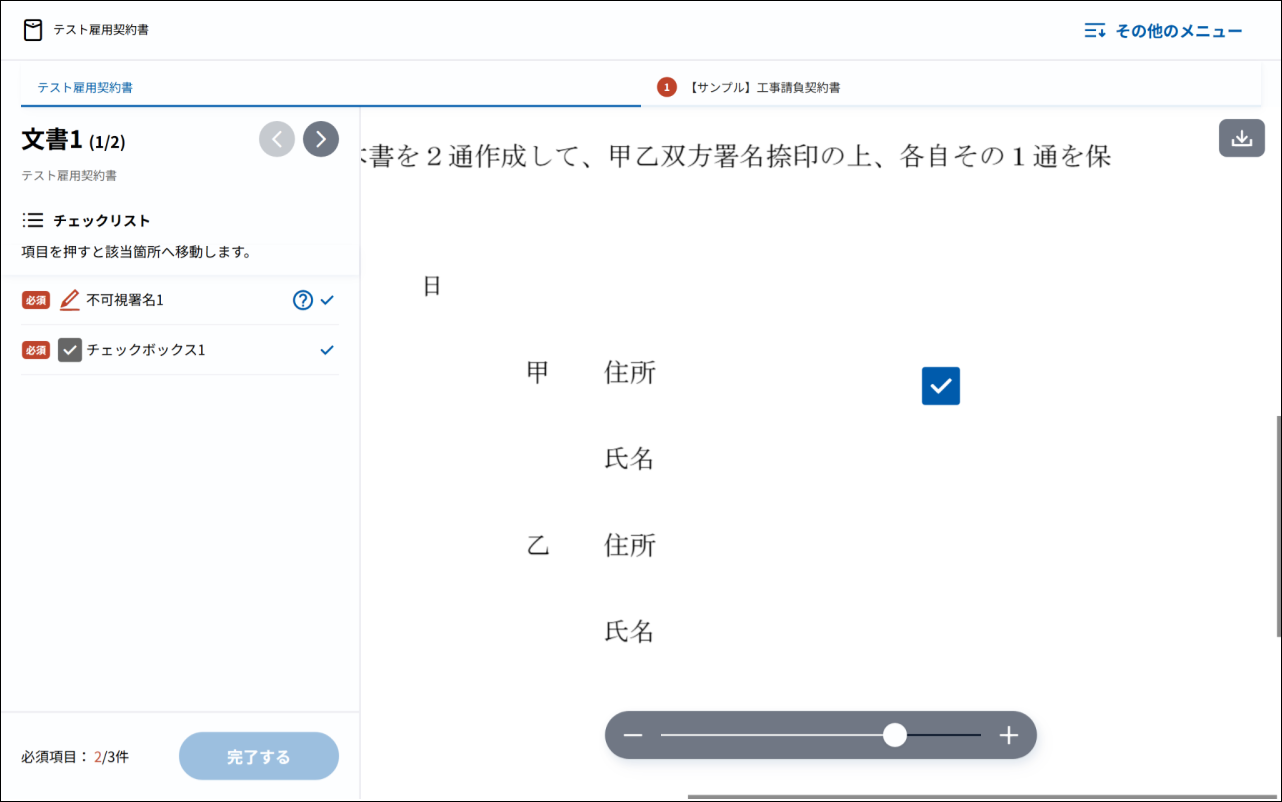Click the zoom out minus icon

click(x=633, y=736)
